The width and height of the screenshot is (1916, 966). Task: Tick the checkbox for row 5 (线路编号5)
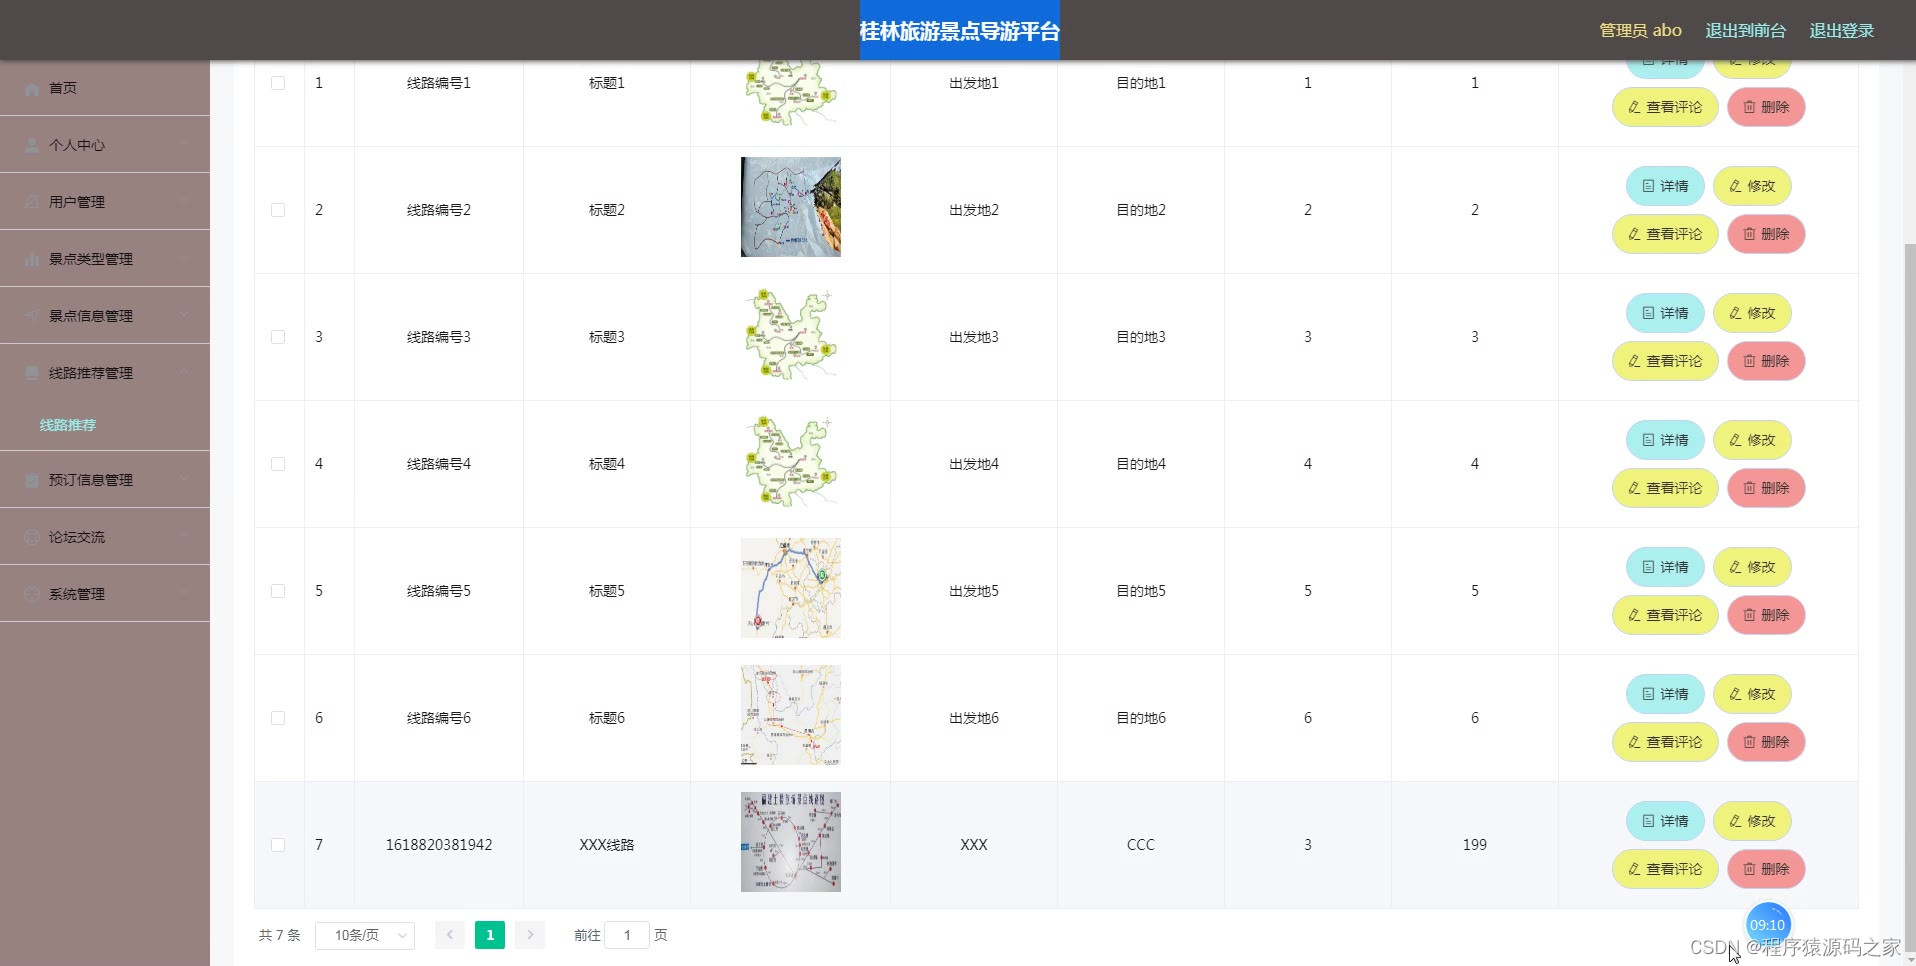click(x=278, y=591)
